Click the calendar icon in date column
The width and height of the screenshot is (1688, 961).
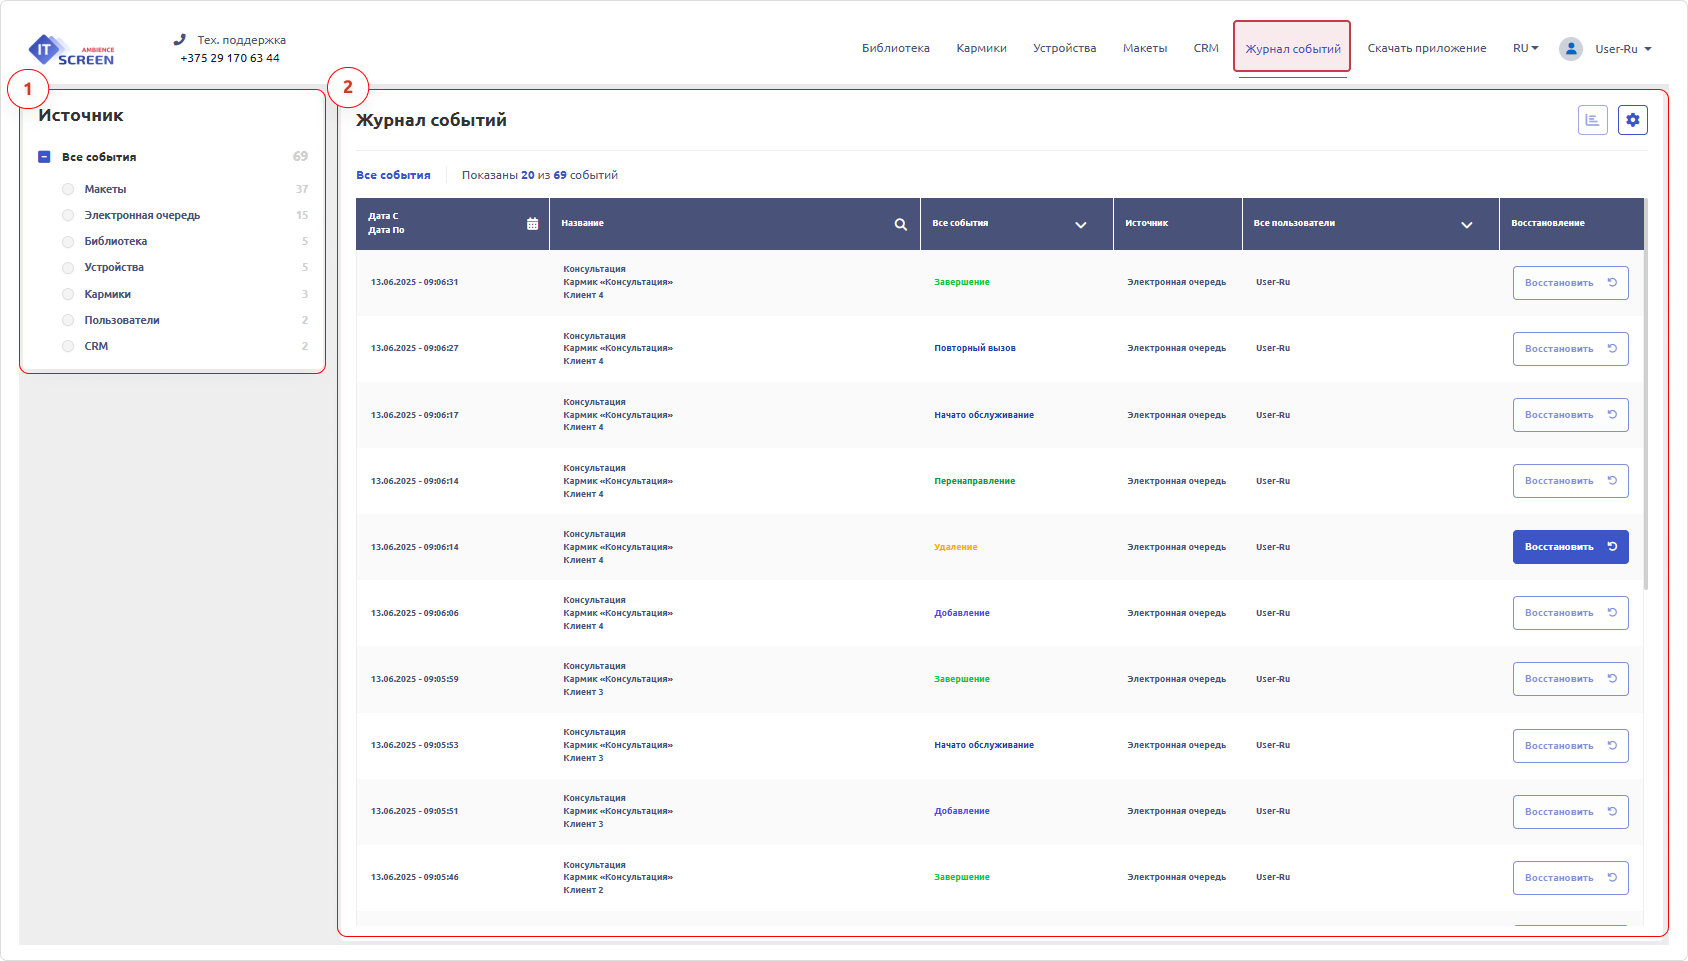(532, 224)
